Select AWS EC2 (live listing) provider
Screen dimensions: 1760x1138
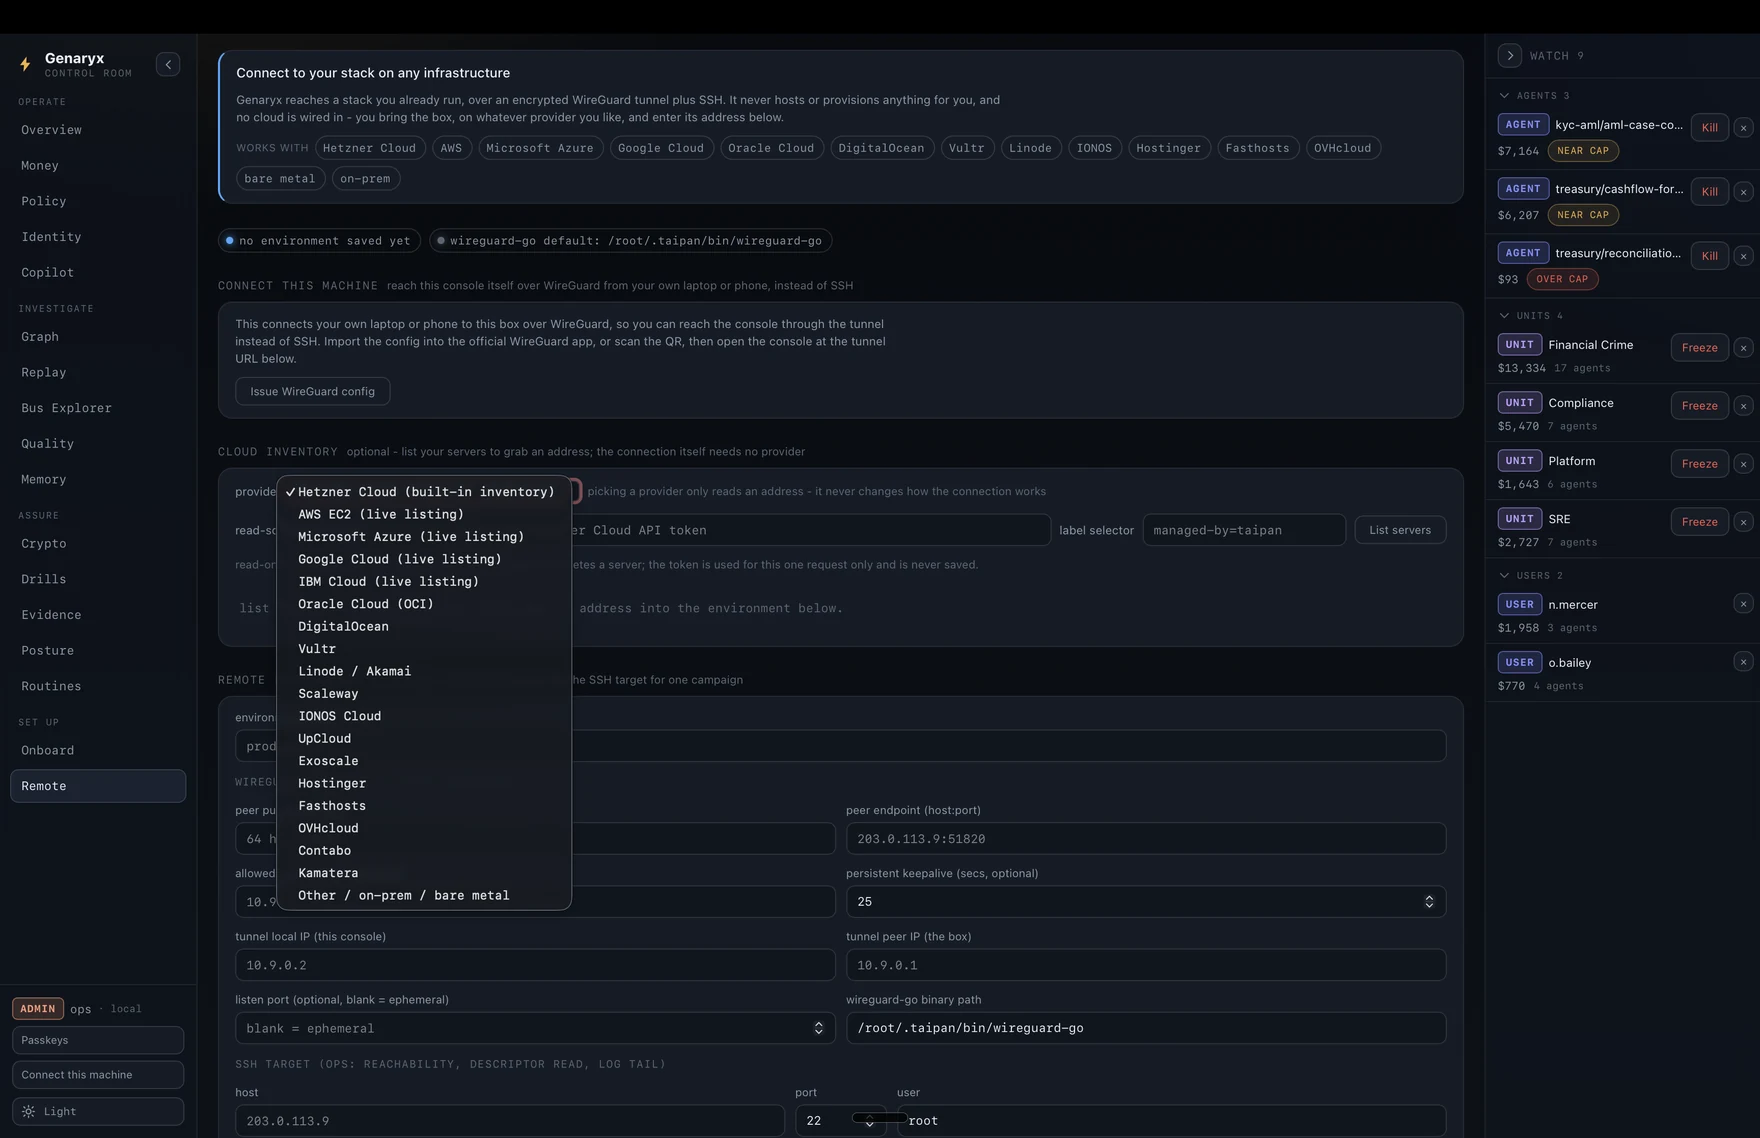[424, 514]
